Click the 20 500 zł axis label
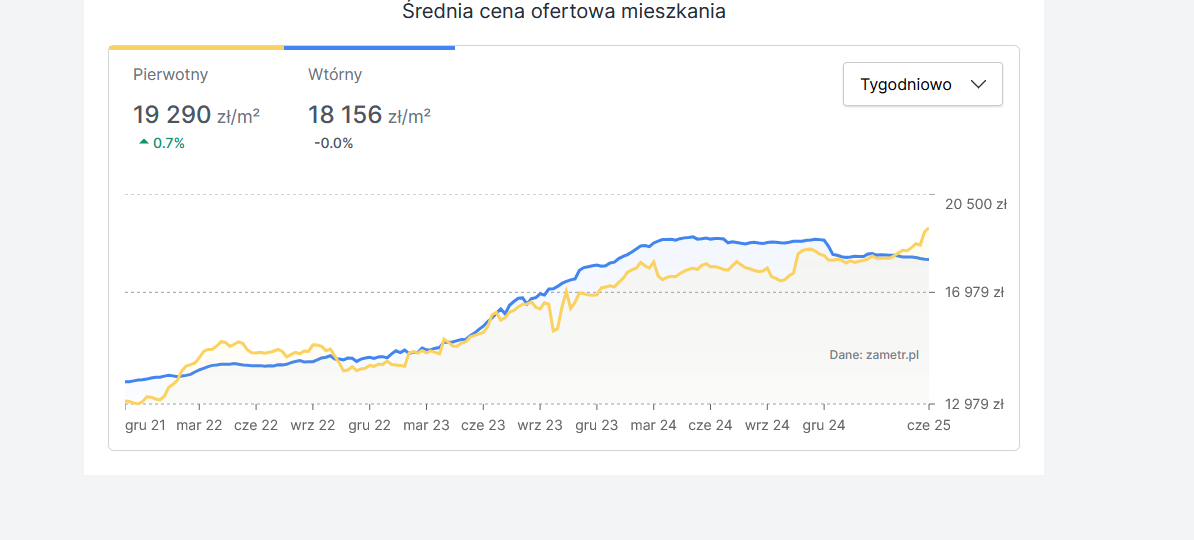1194x540 pixels. click(x=975, y=204)
